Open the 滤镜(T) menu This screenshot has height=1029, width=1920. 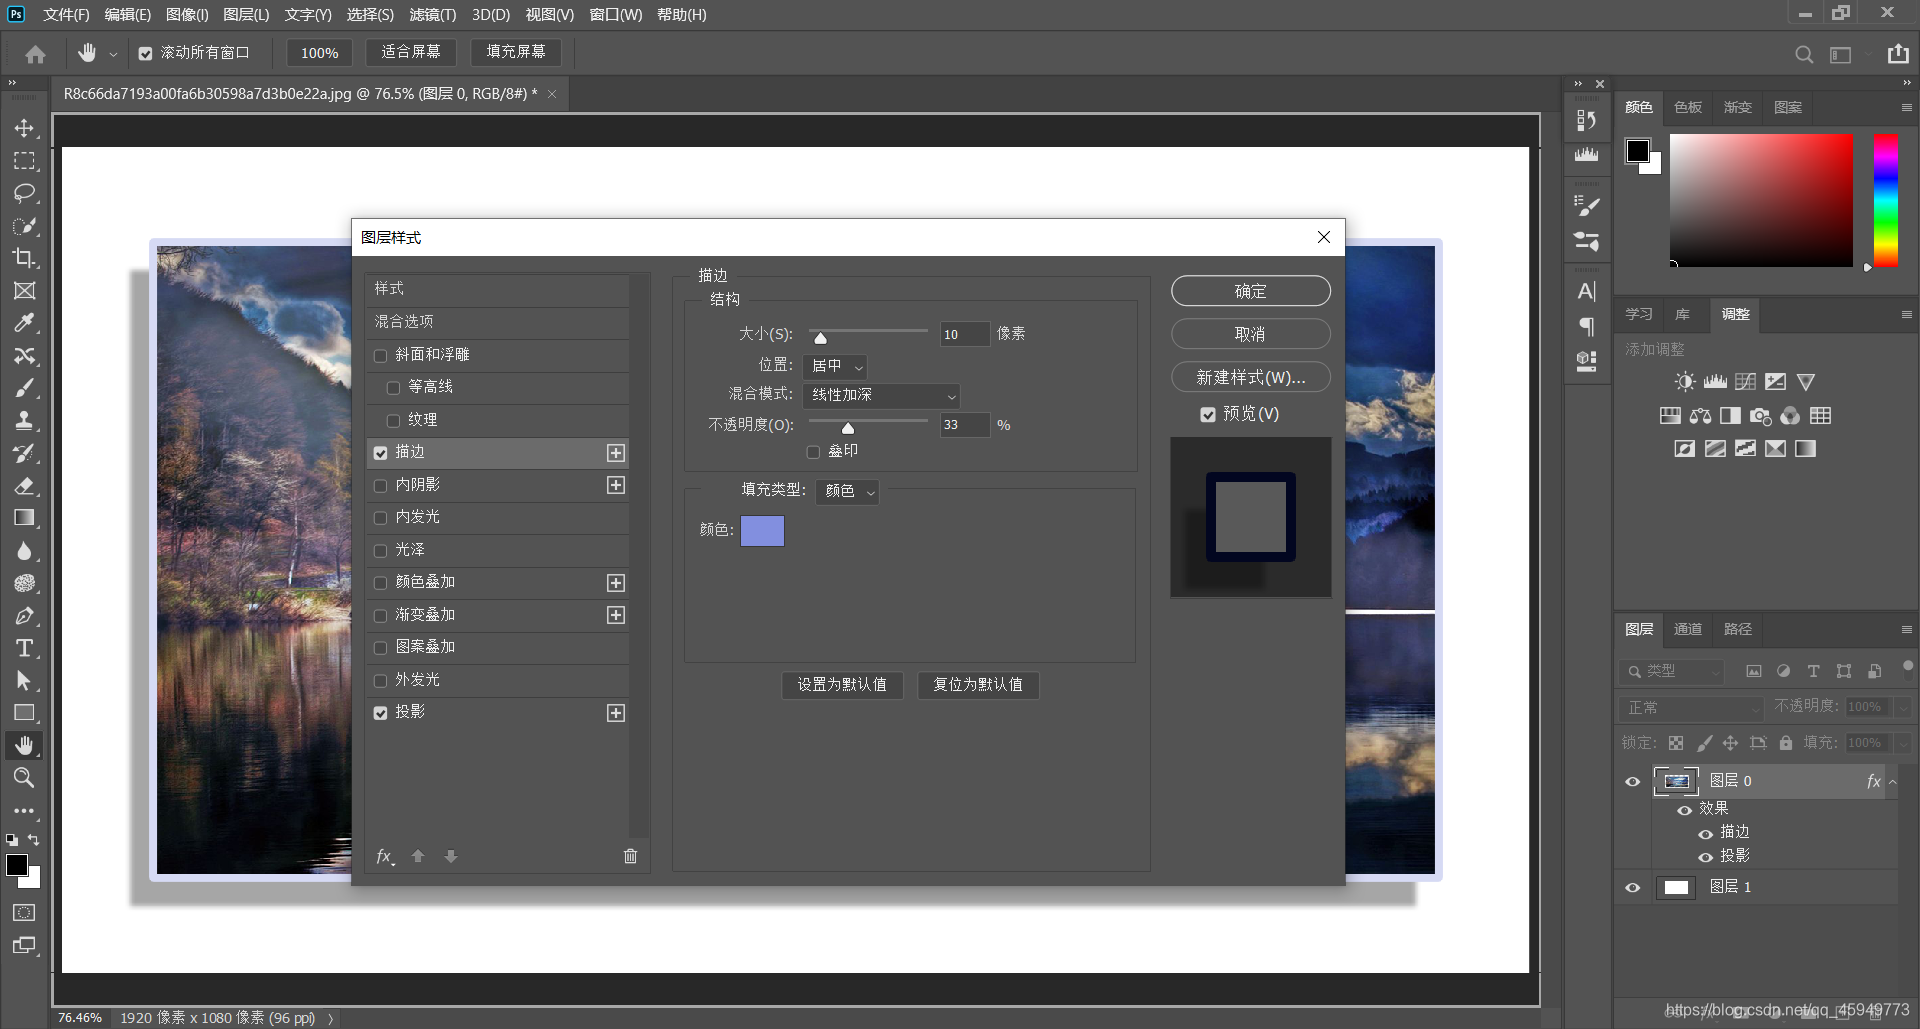pyautogui.click(x=432, y=14)
